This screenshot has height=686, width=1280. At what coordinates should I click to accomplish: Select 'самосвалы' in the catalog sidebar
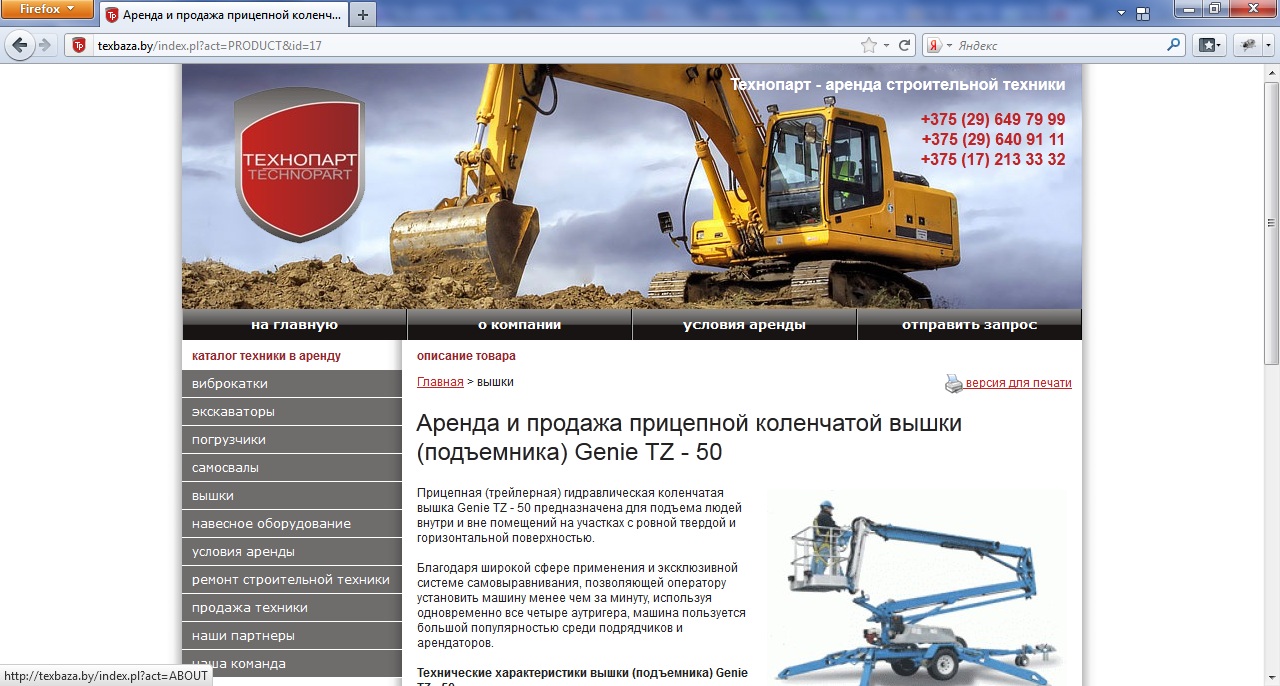point(292,468)
